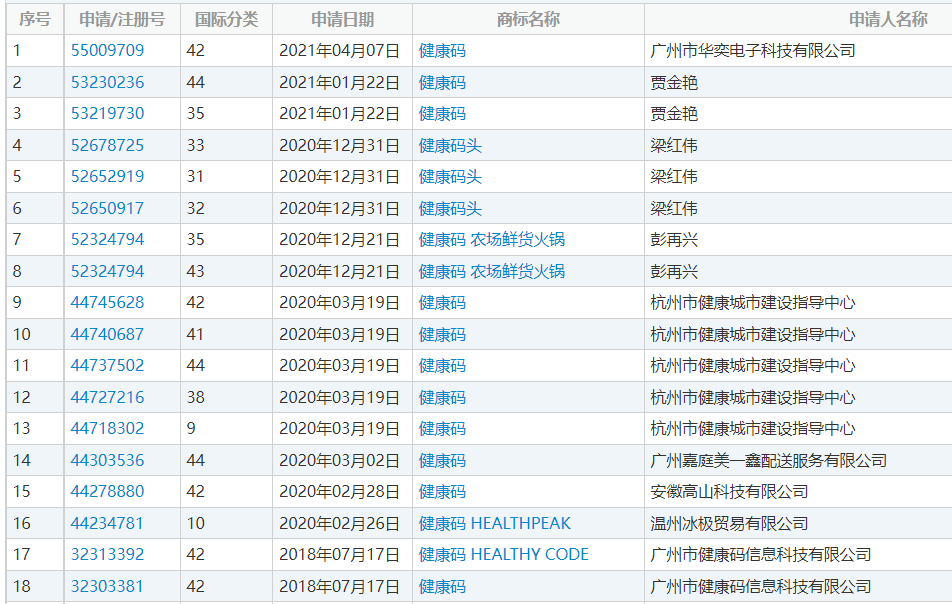Image resolution: width=952 pixels, height=604 pixels.
Task: Select applicant 贾金艳 in row 2
Action: 674,83
